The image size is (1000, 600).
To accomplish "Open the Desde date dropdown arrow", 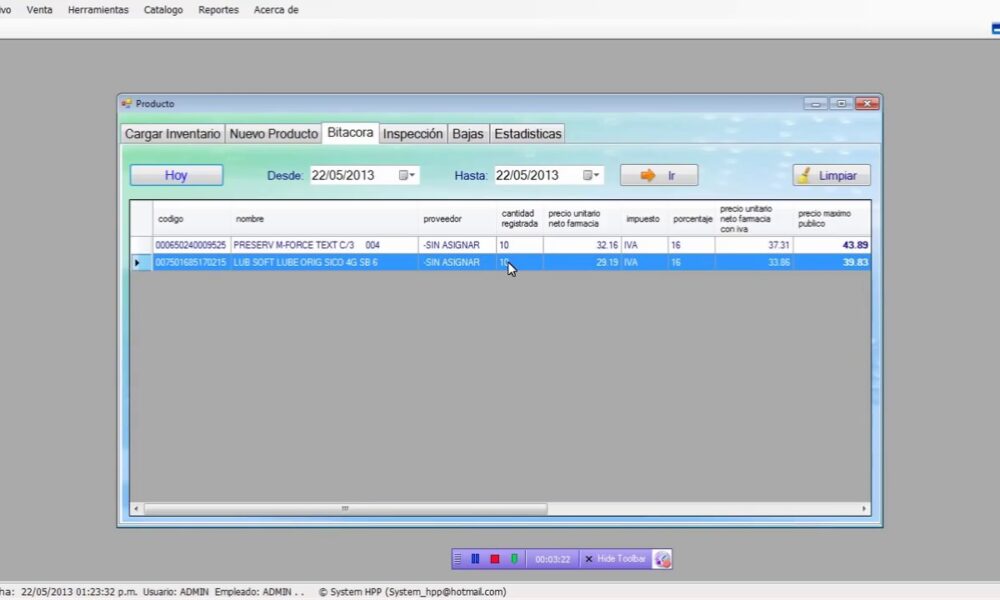I will pyautogui.click(x=410, y=175).
